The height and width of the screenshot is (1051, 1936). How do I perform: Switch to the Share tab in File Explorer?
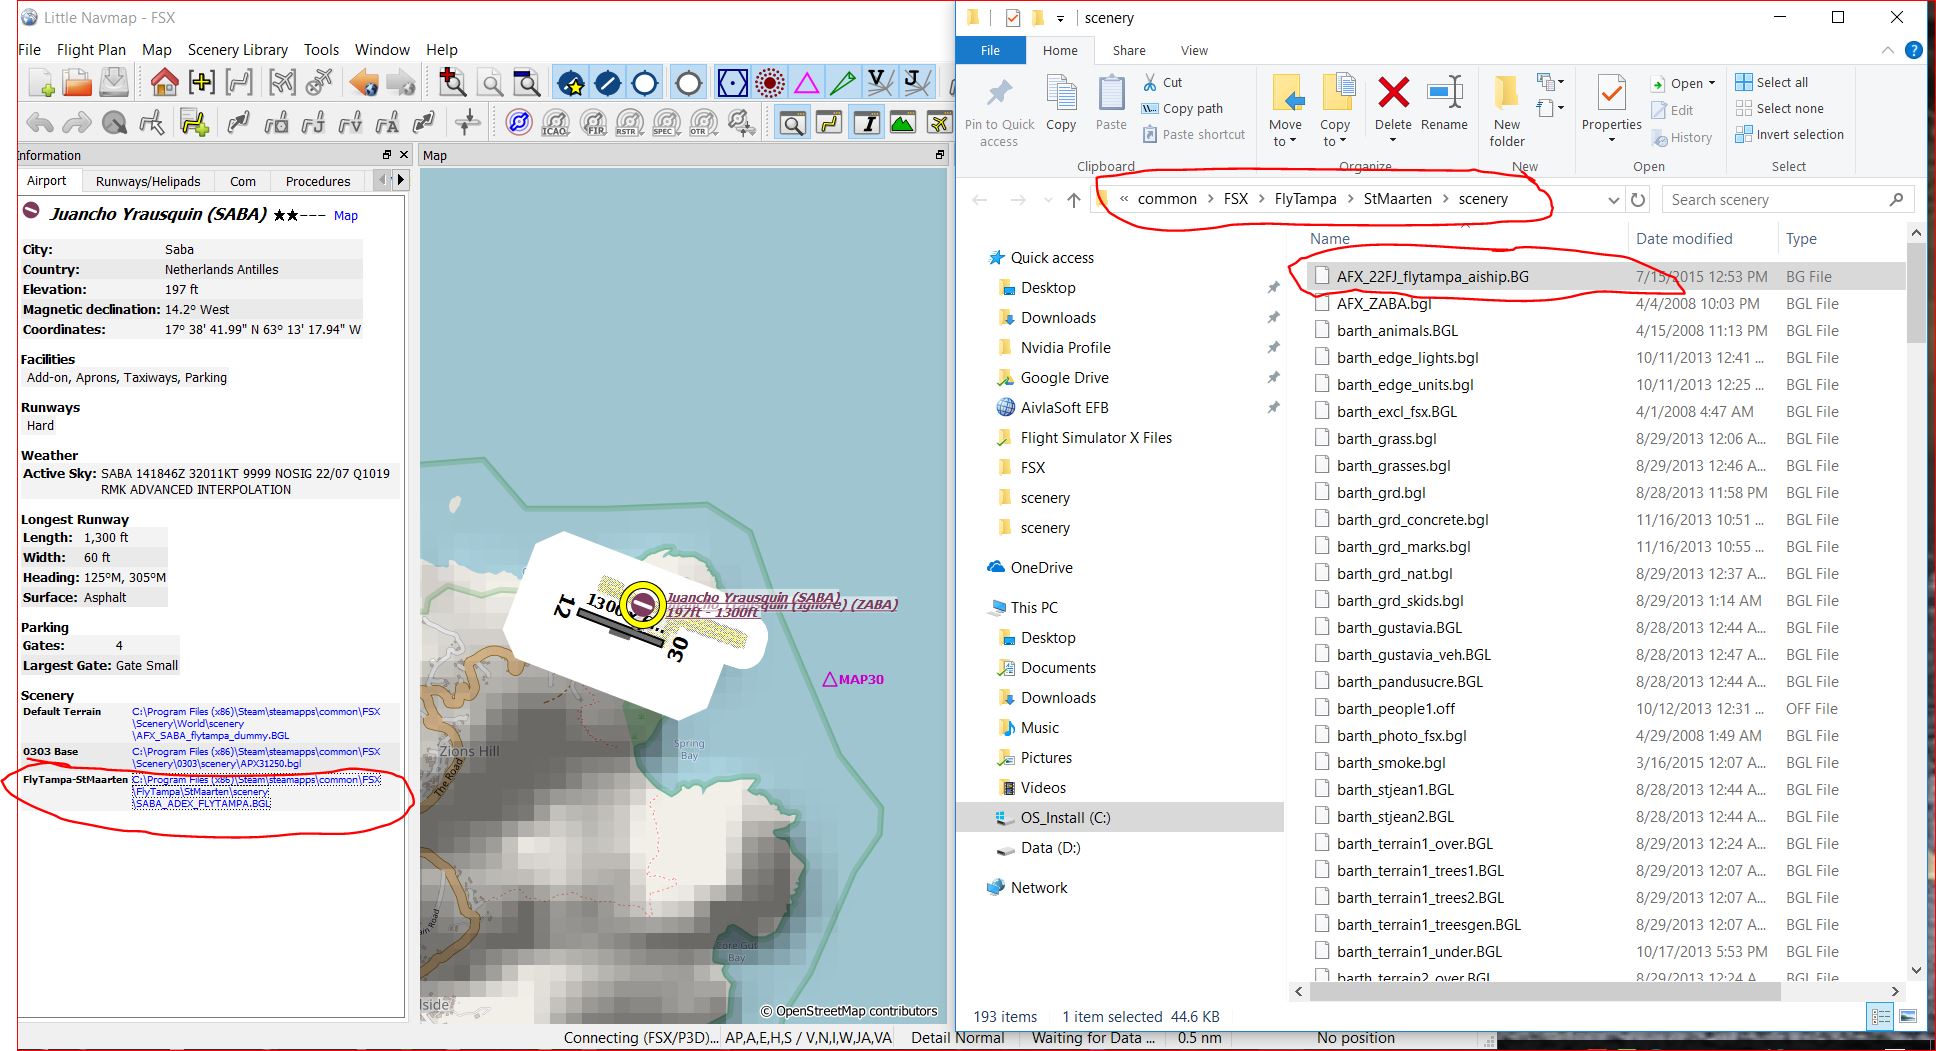(1129, 50)
